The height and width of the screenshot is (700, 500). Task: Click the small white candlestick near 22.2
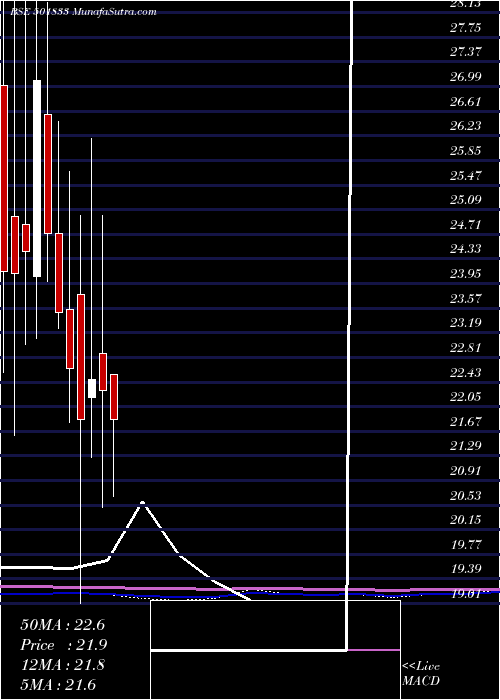[92, 388]
